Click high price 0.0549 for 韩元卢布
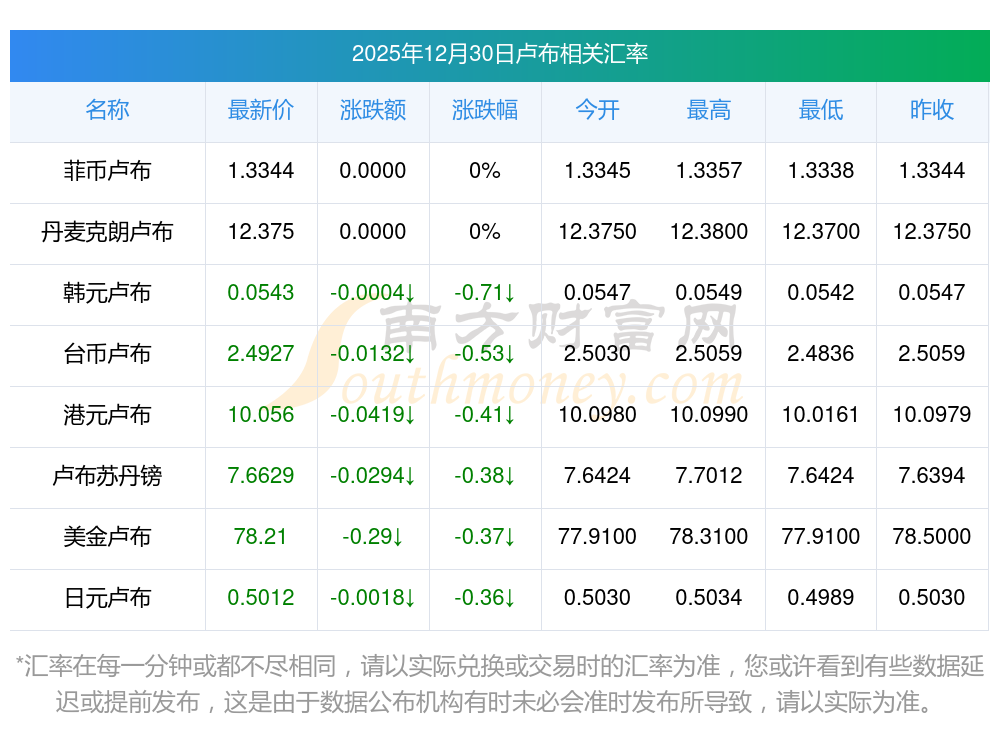This screenshot has width=1000, height=733. pos(709,293)
